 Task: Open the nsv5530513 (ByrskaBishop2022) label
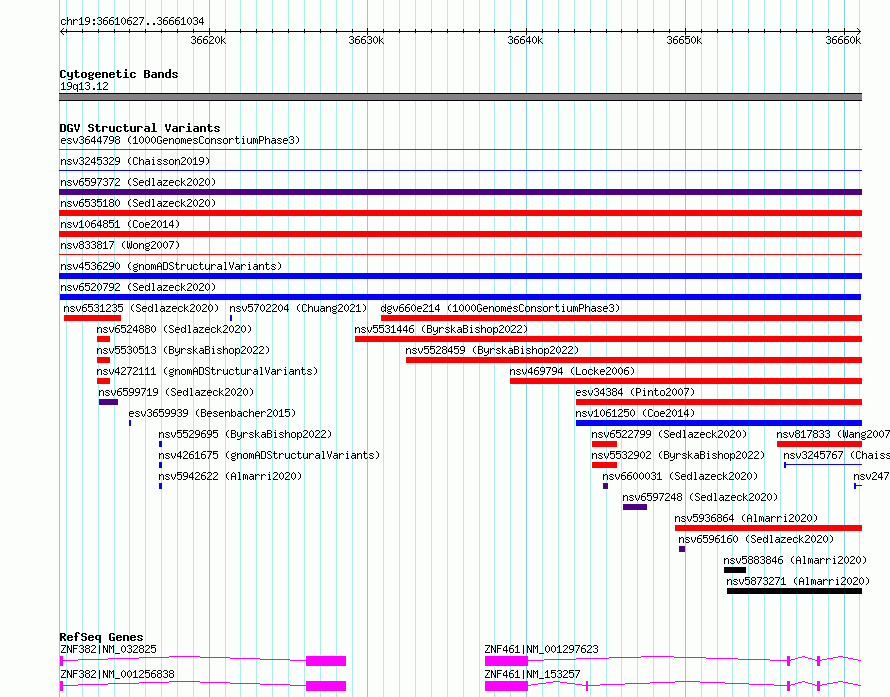(x=183, y=350)
